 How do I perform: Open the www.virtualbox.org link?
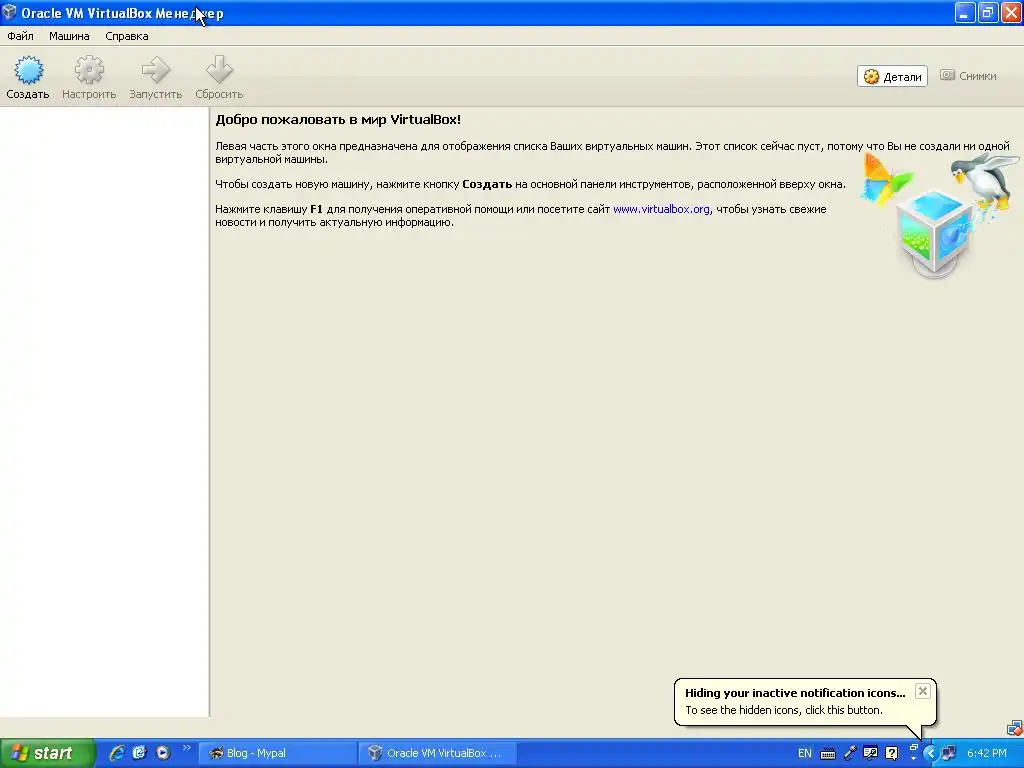pos(661,209)
